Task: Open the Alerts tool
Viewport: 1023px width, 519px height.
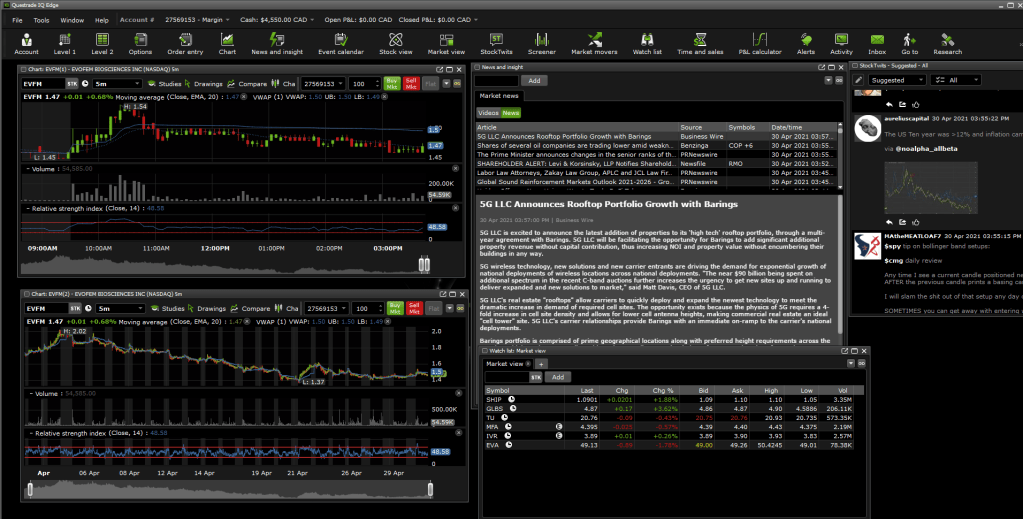Action: [805, 44]
